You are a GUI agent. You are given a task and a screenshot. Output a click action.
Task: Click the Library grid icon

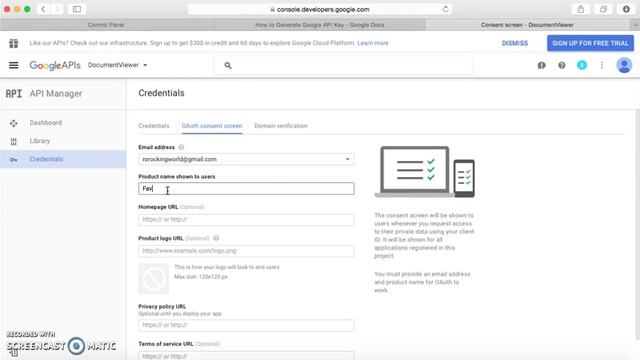pos(13,141)
